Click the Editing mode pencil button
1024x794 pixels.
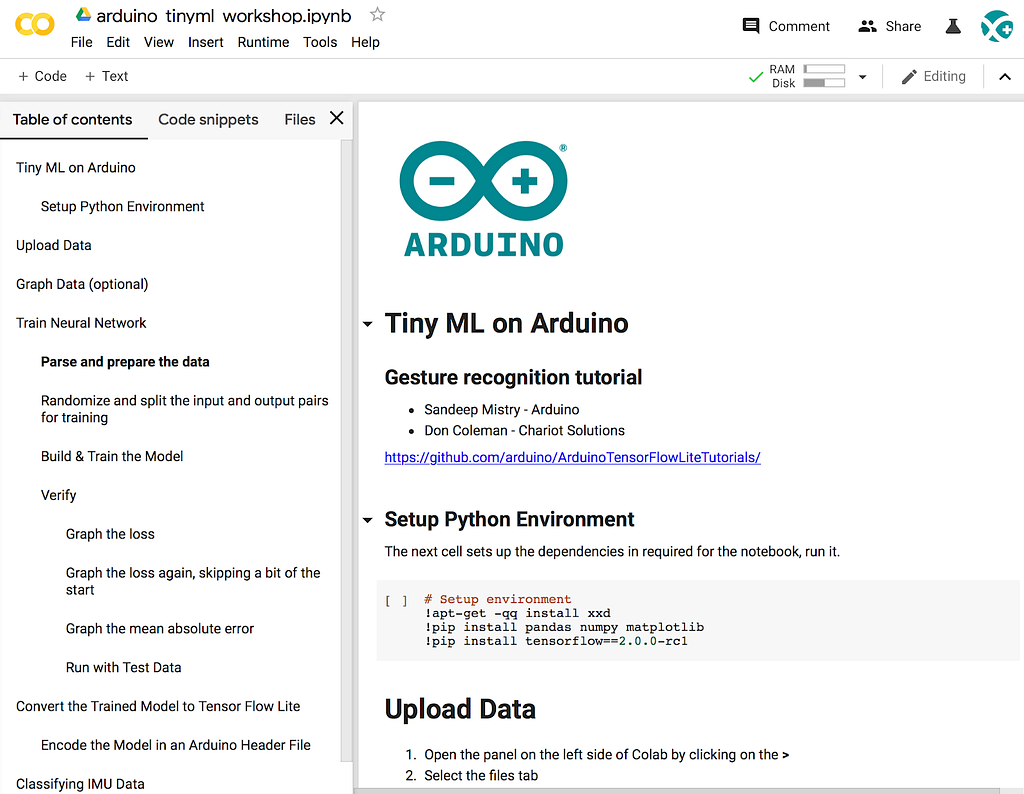coord(933,76)
